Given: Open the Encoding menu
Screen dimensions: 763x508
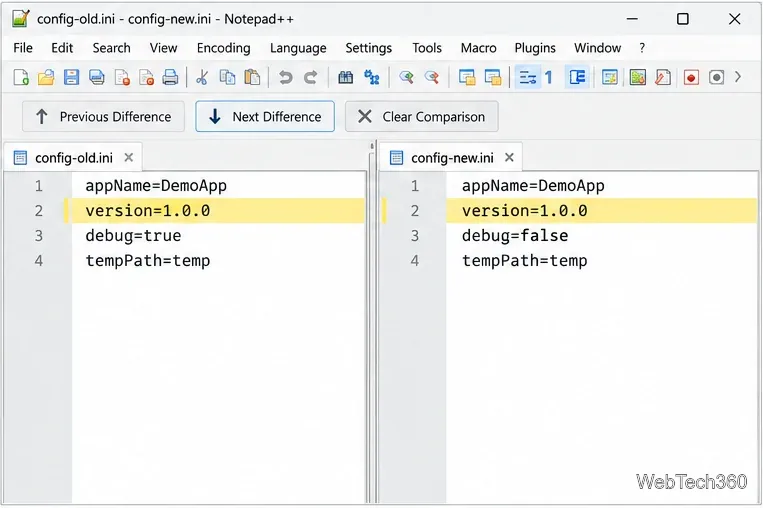Looking at the screenshot, I should coord(223,48).
